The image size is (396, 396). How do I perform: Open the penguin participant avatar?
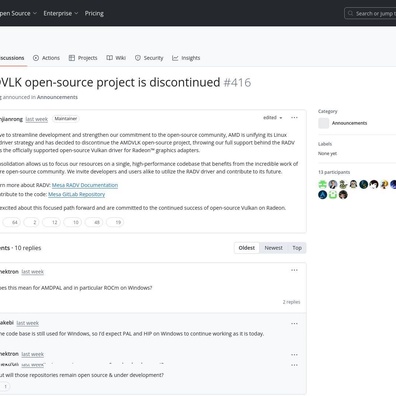point(353,184)
